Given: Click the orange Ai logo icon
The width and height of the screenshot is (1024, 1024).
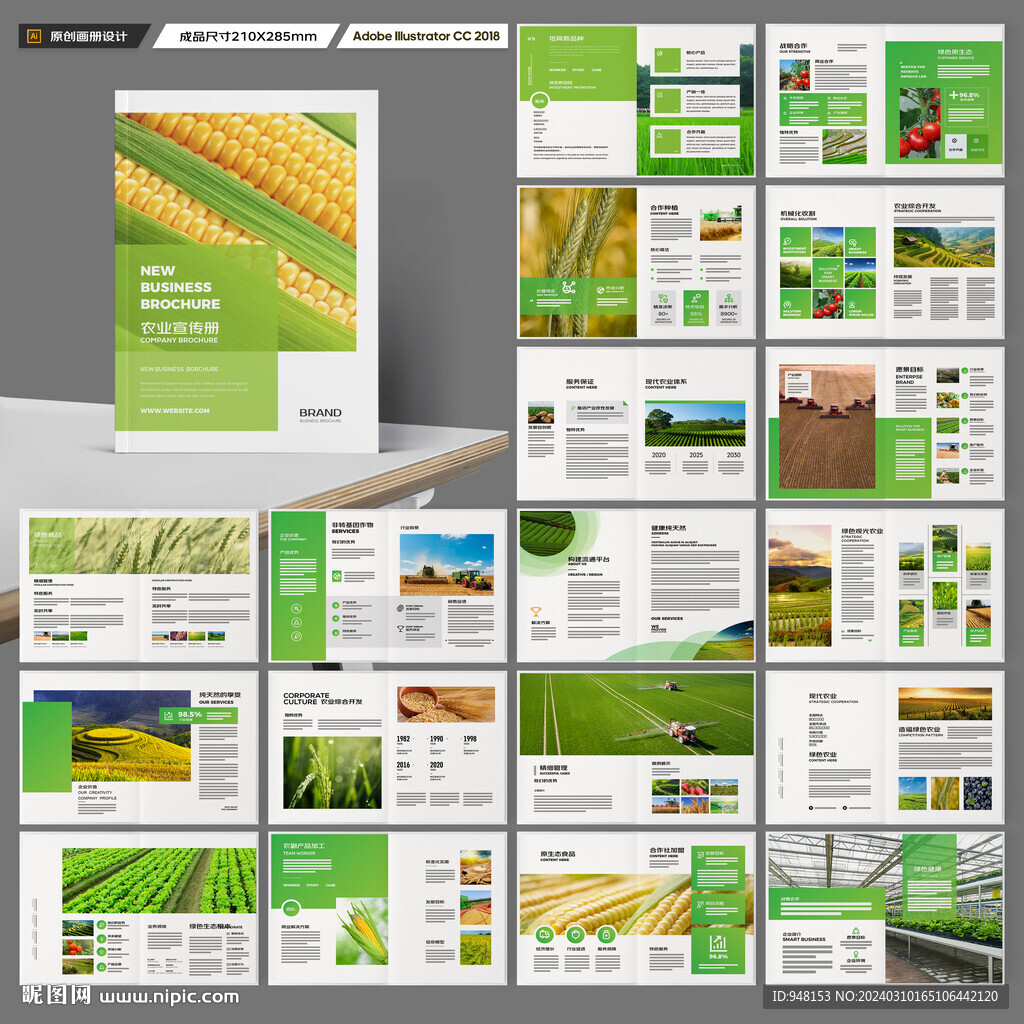Looking at the screenshot, I should (34, 36).
